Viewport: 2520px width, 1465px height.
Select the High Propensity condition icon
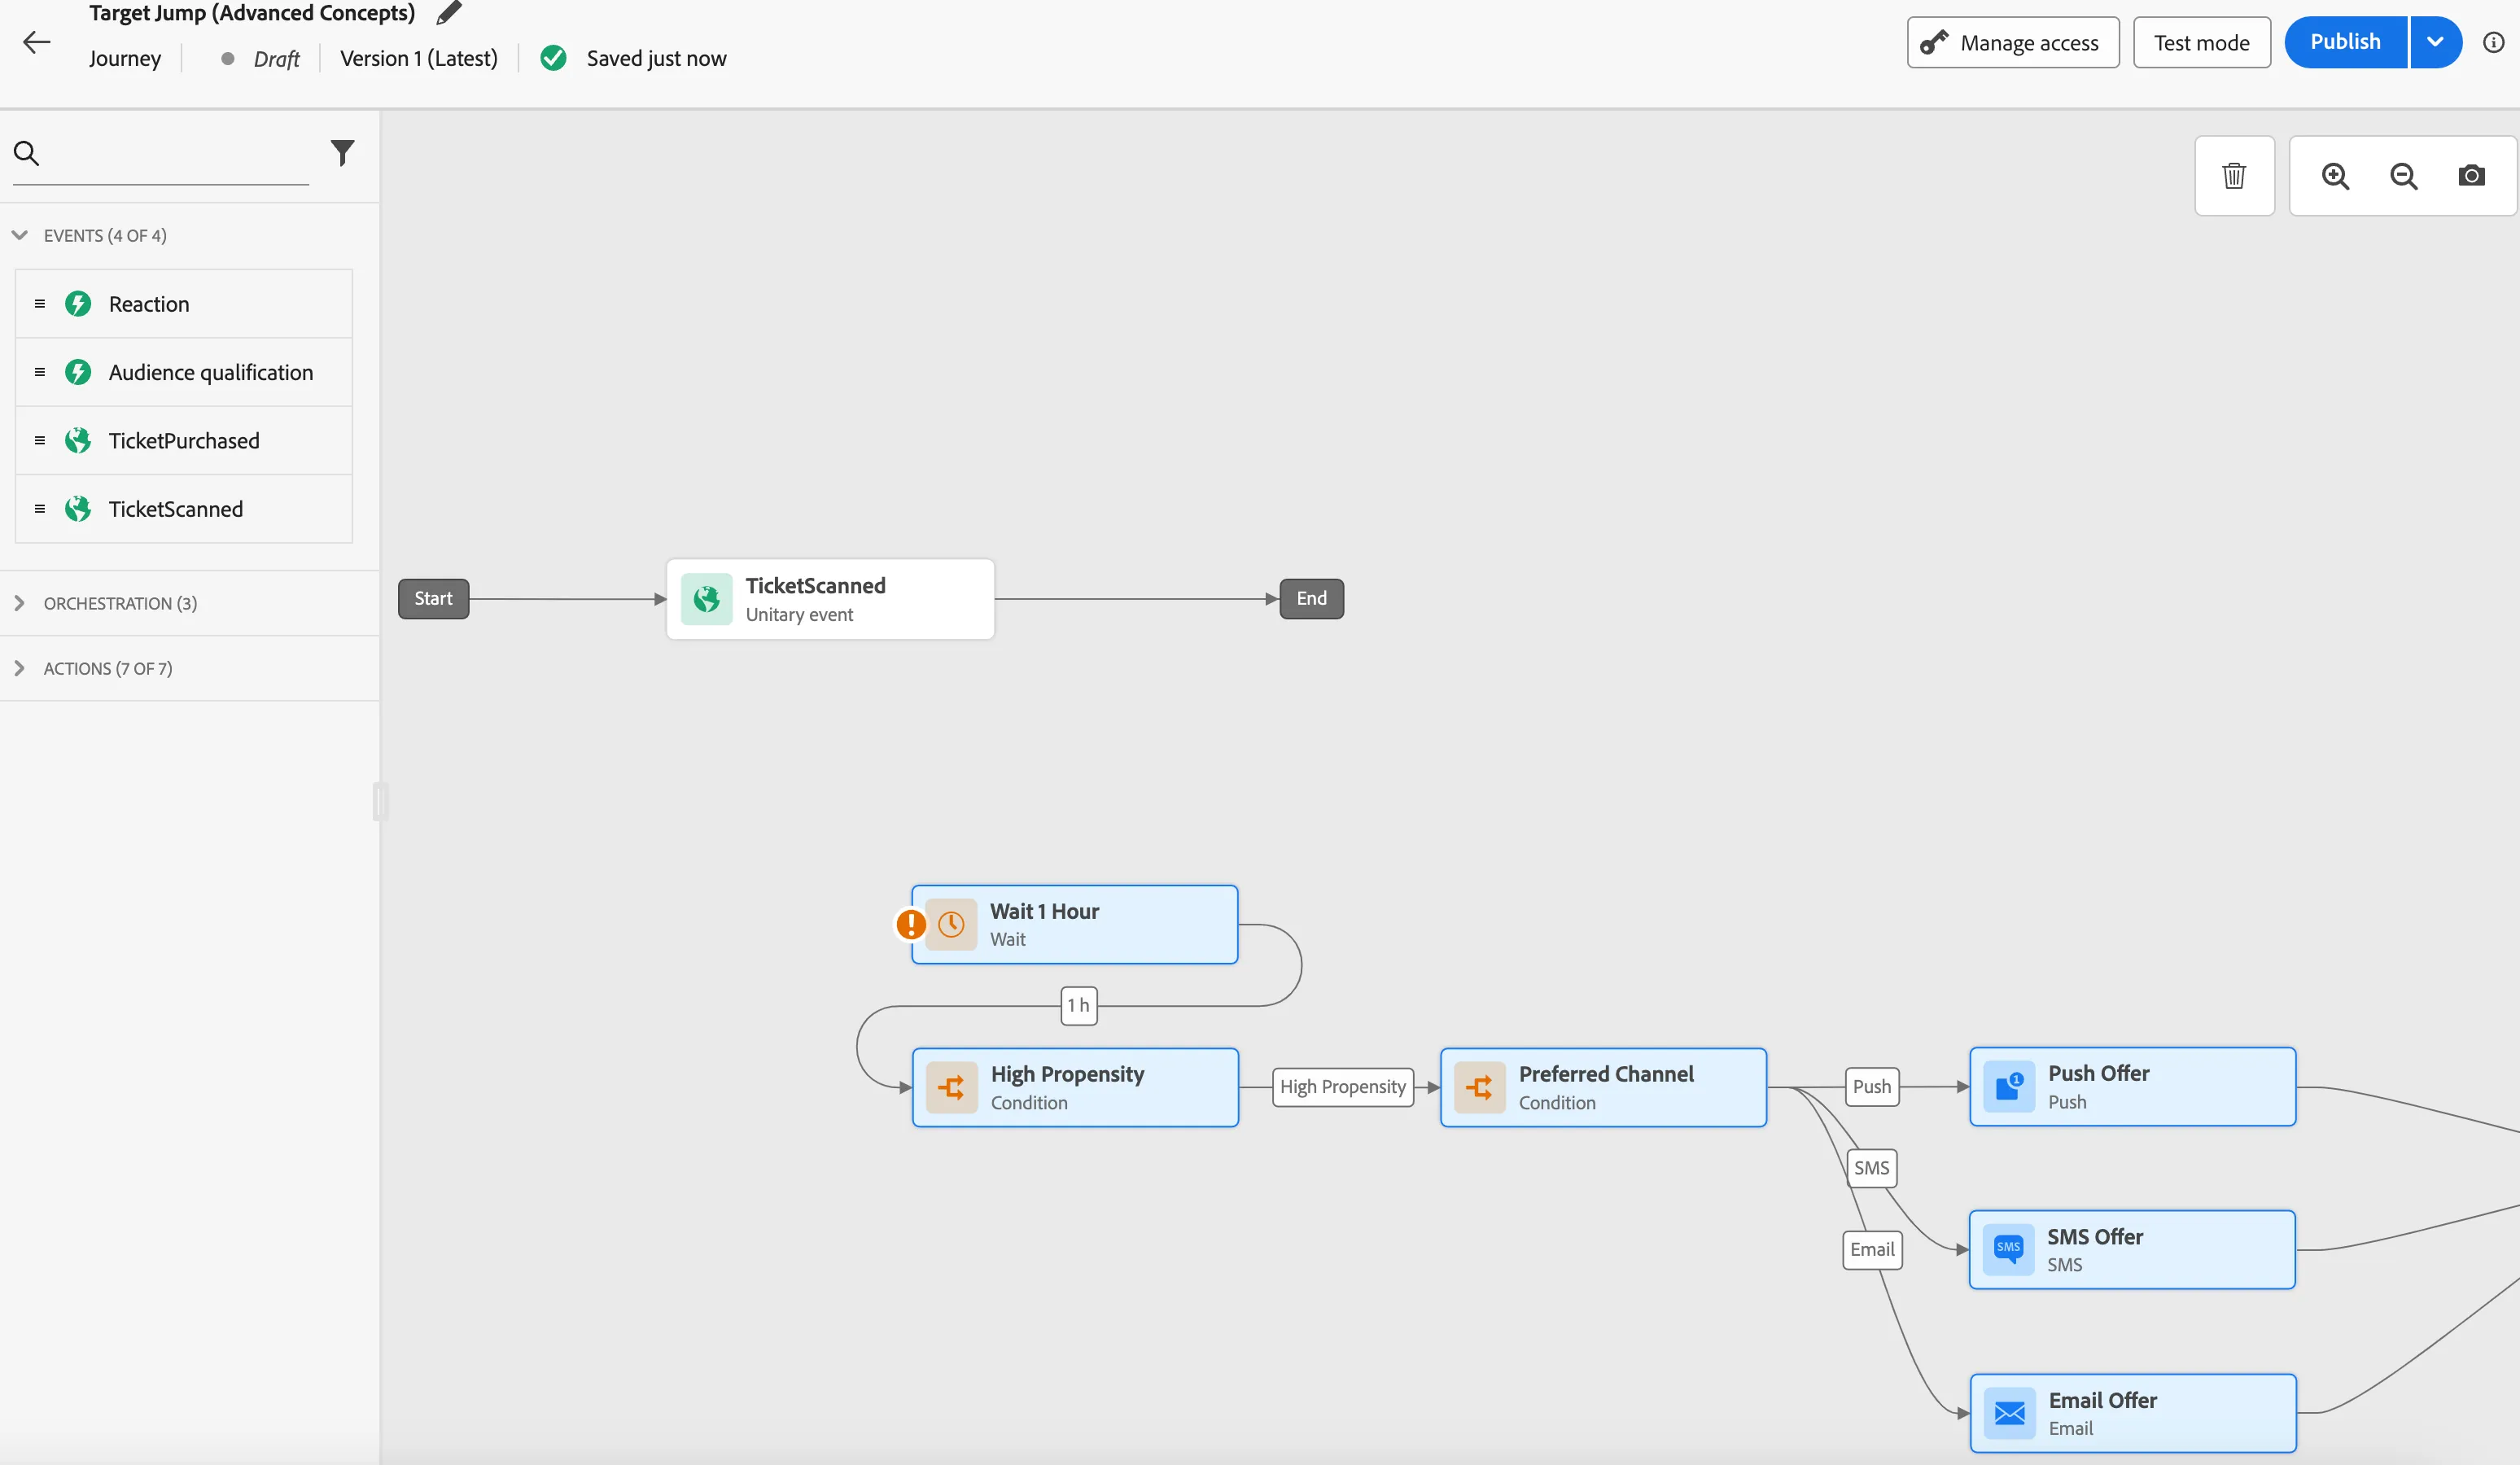pos(952,1087)
